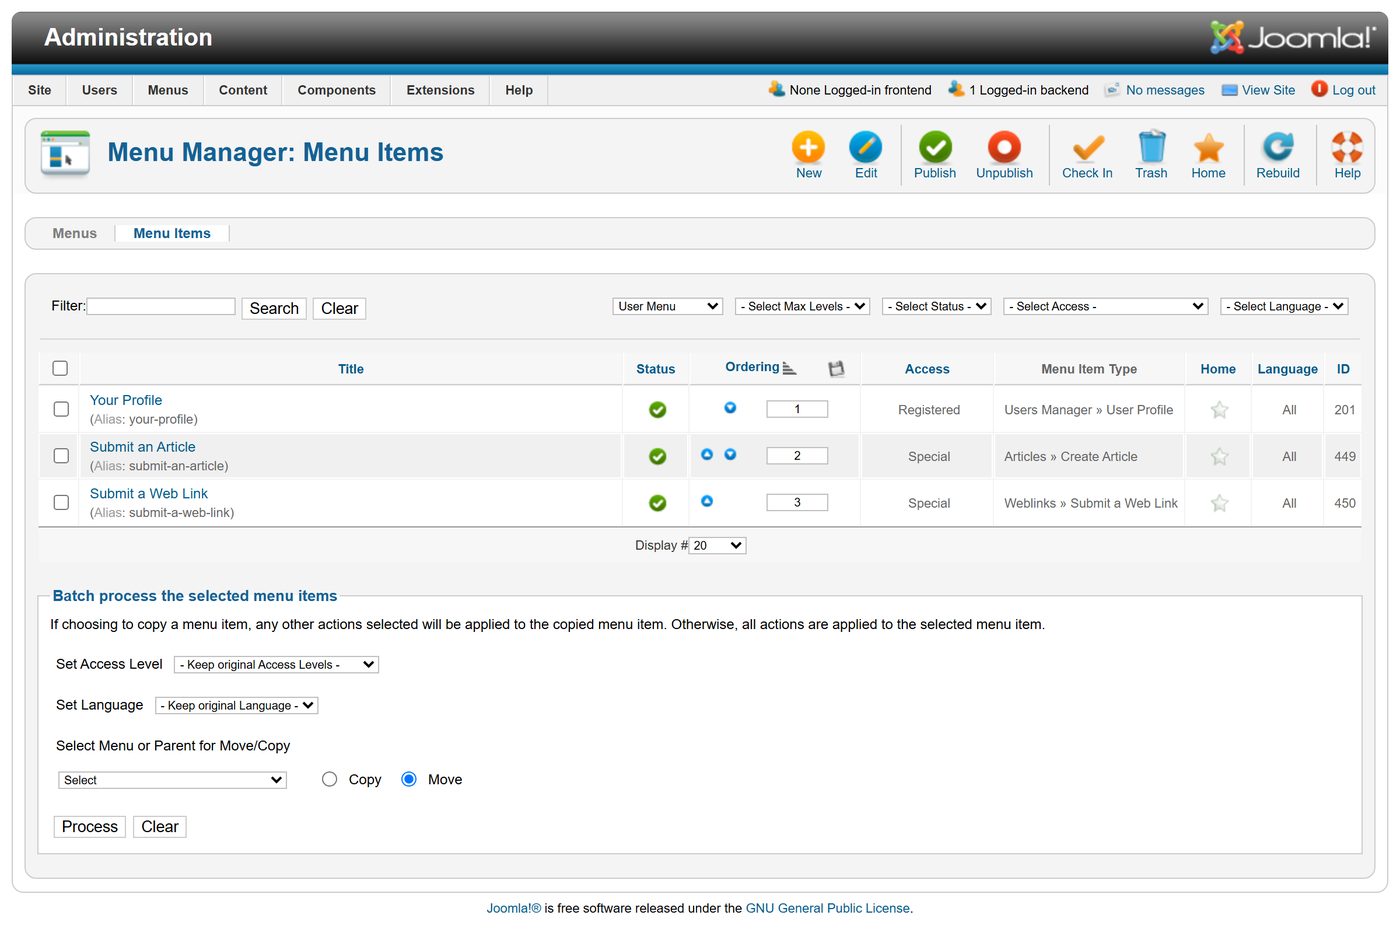
Task: Check the select-all checkbox in table header
Action: 60,368
